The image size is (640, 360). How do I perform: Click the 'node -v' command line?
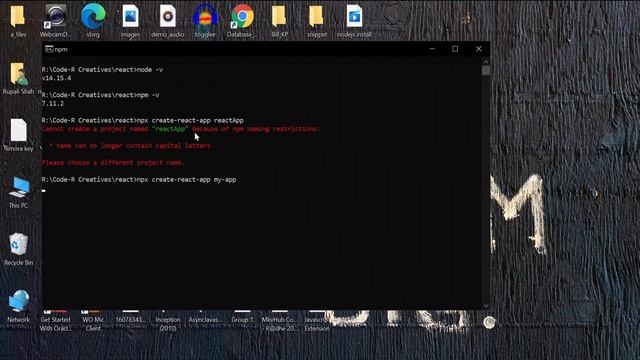click(x=102, y=70)
